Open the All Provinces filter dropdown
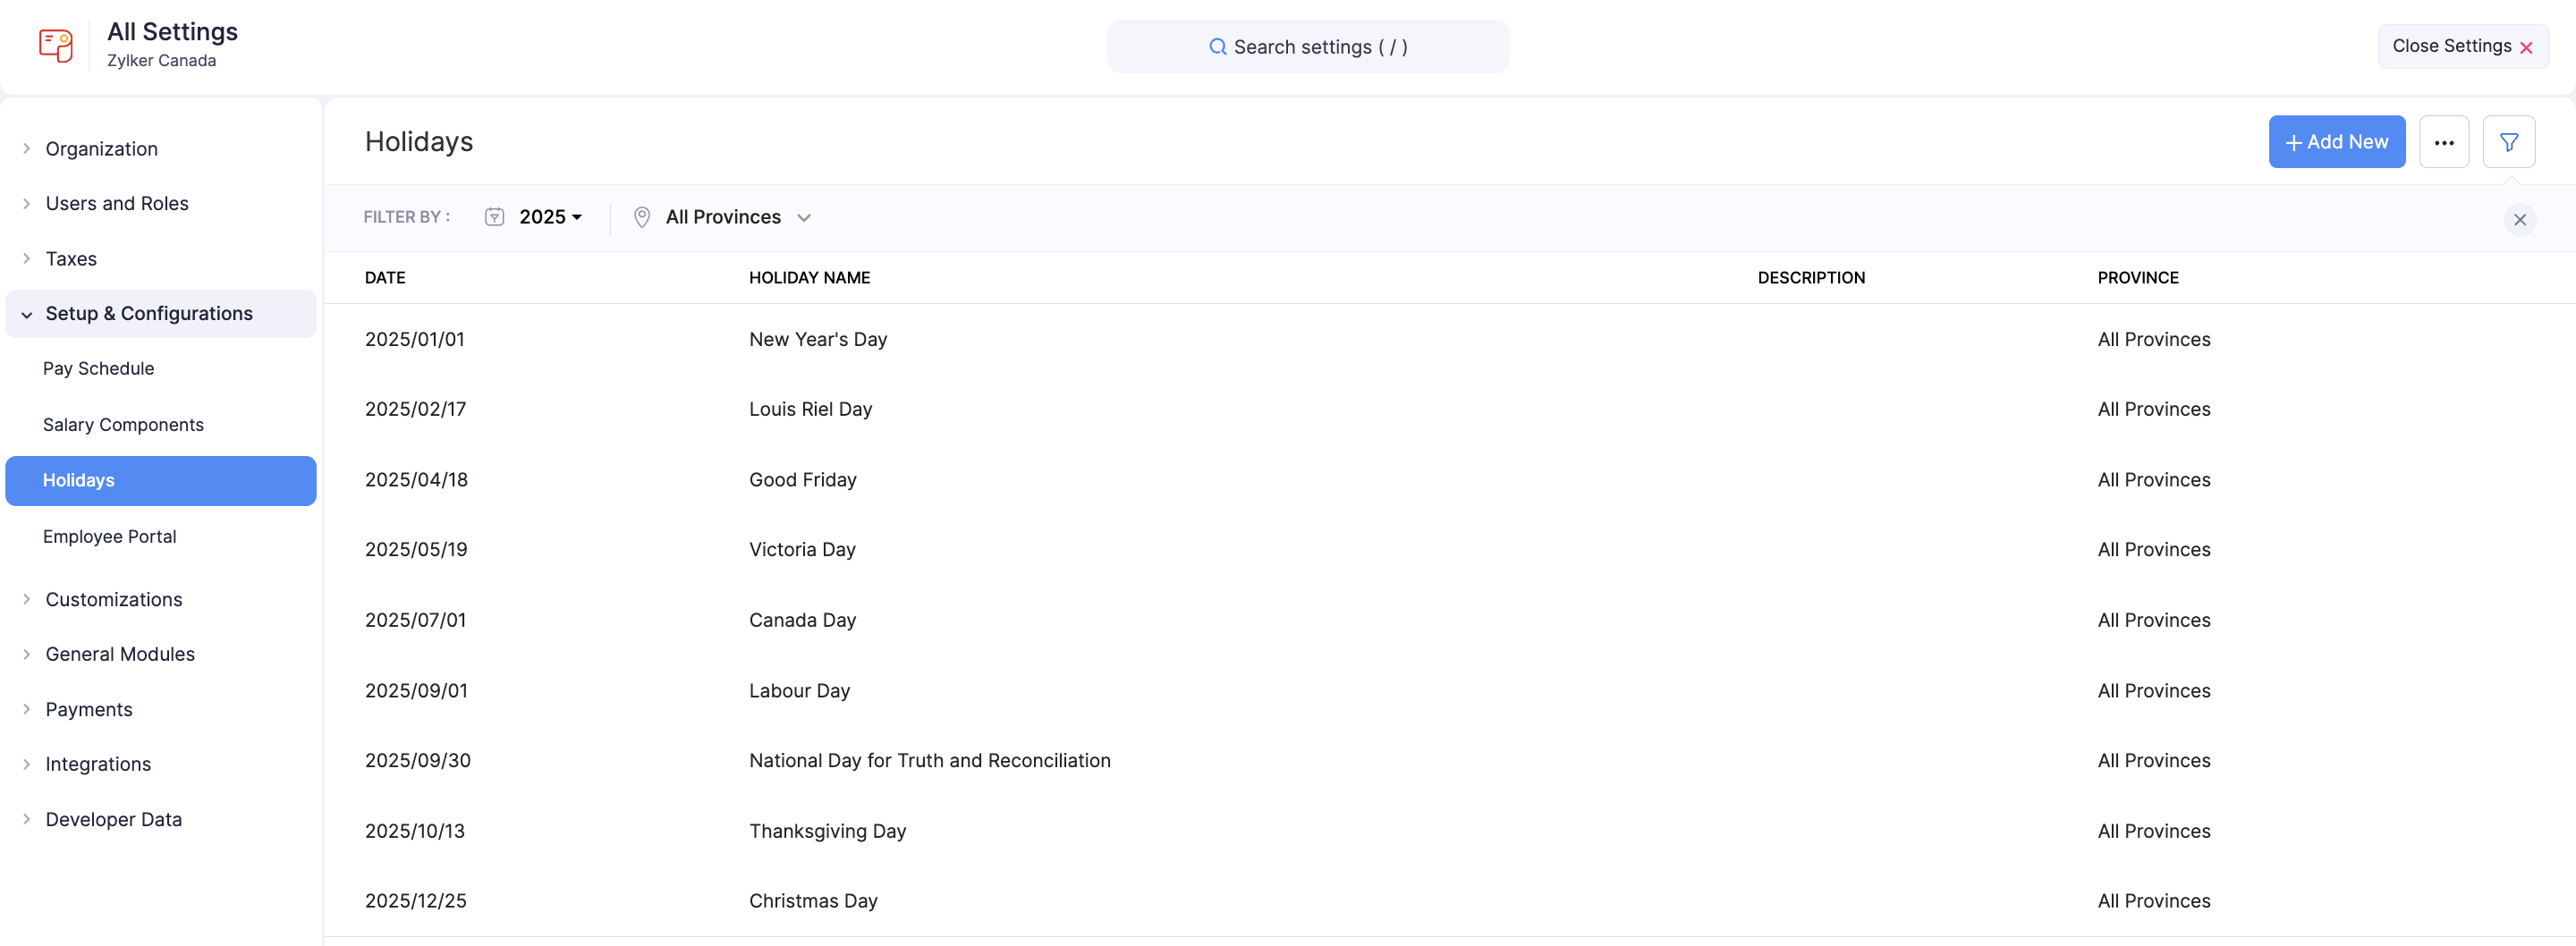This screenshot has width=2576, height=946. tap(737, 217)
